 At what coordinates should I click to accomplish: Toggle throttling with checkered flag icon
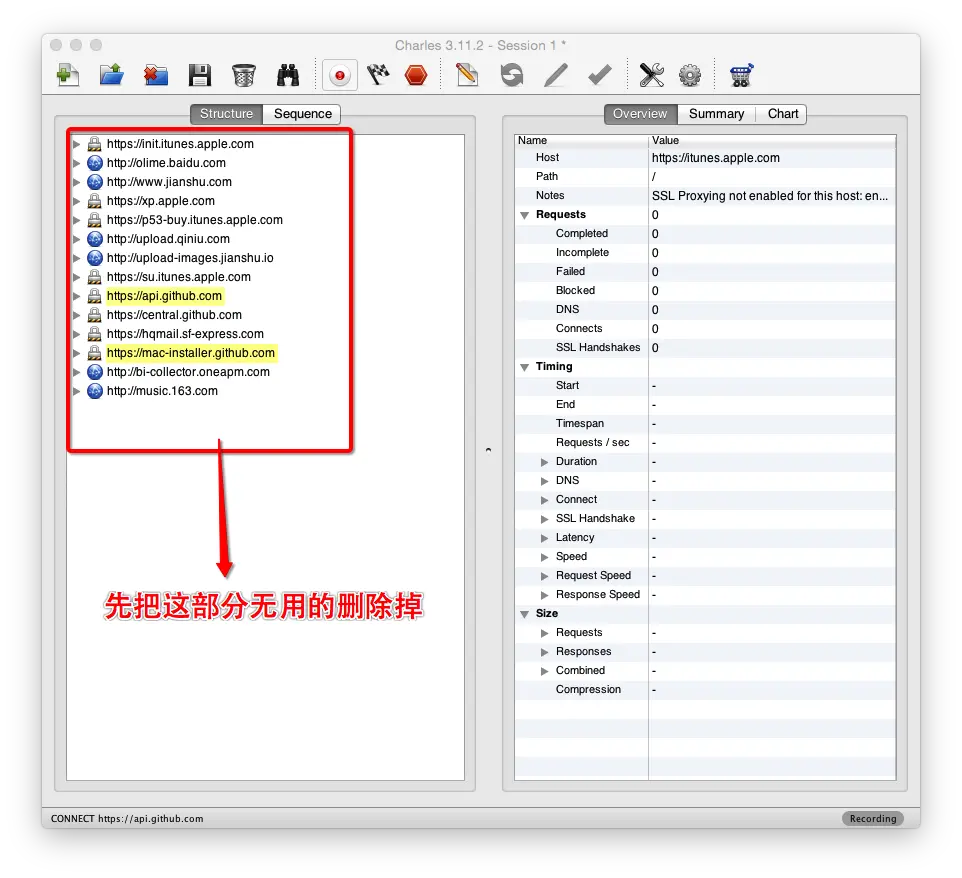point(379,75)
